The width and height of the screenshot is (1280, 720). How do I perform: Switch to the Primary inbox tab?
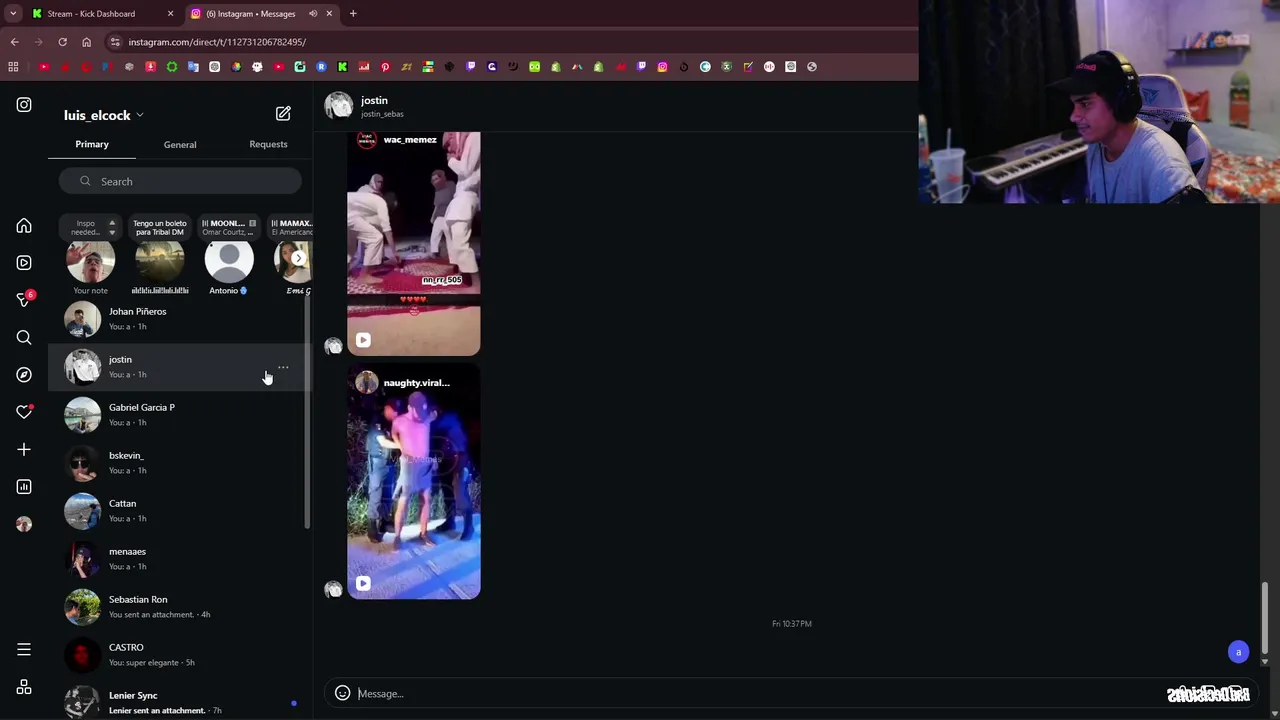coord(92,144)
